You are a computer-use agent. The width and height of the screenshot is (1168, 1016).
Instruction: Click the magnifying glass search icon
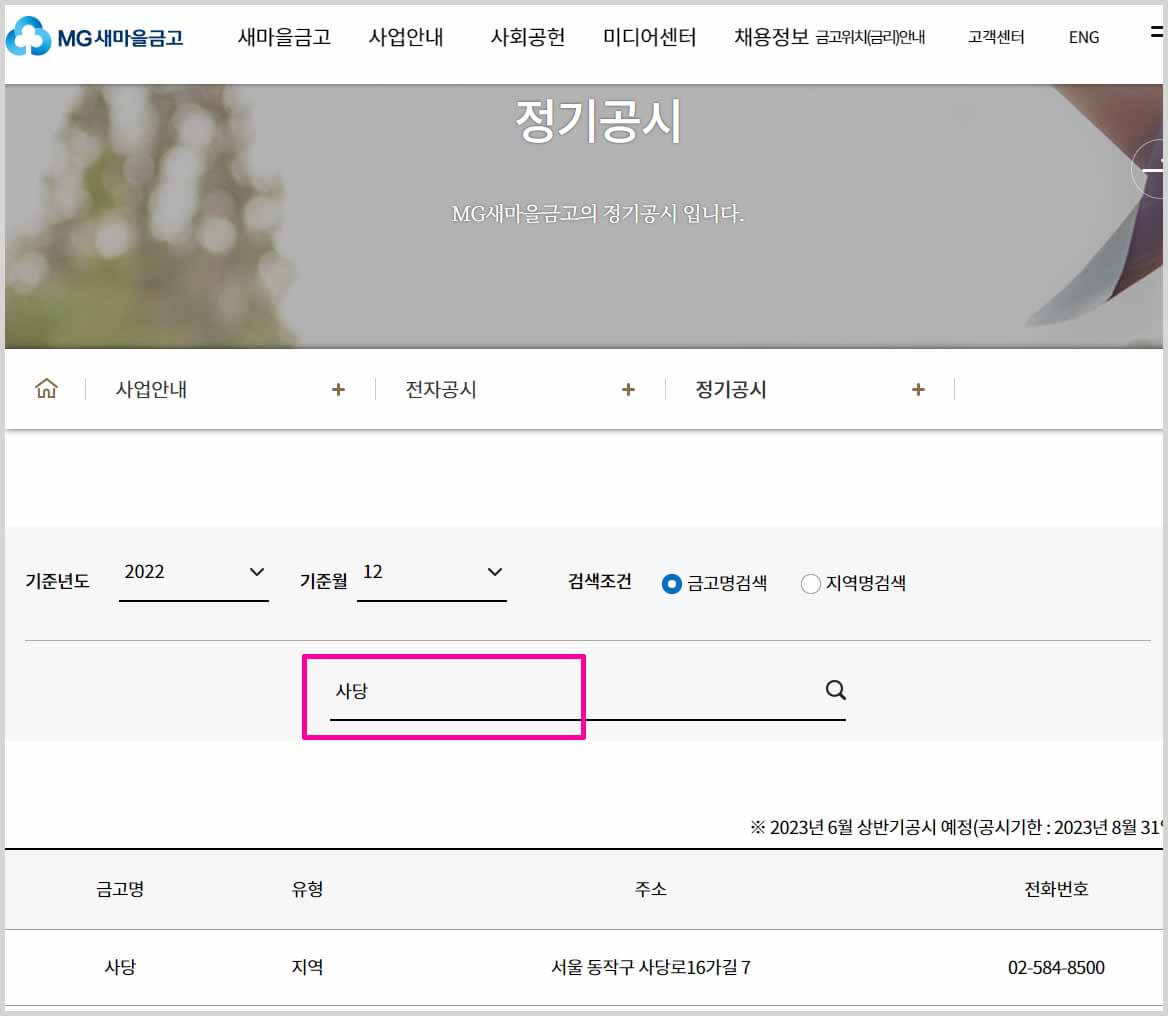coord(833,689)
